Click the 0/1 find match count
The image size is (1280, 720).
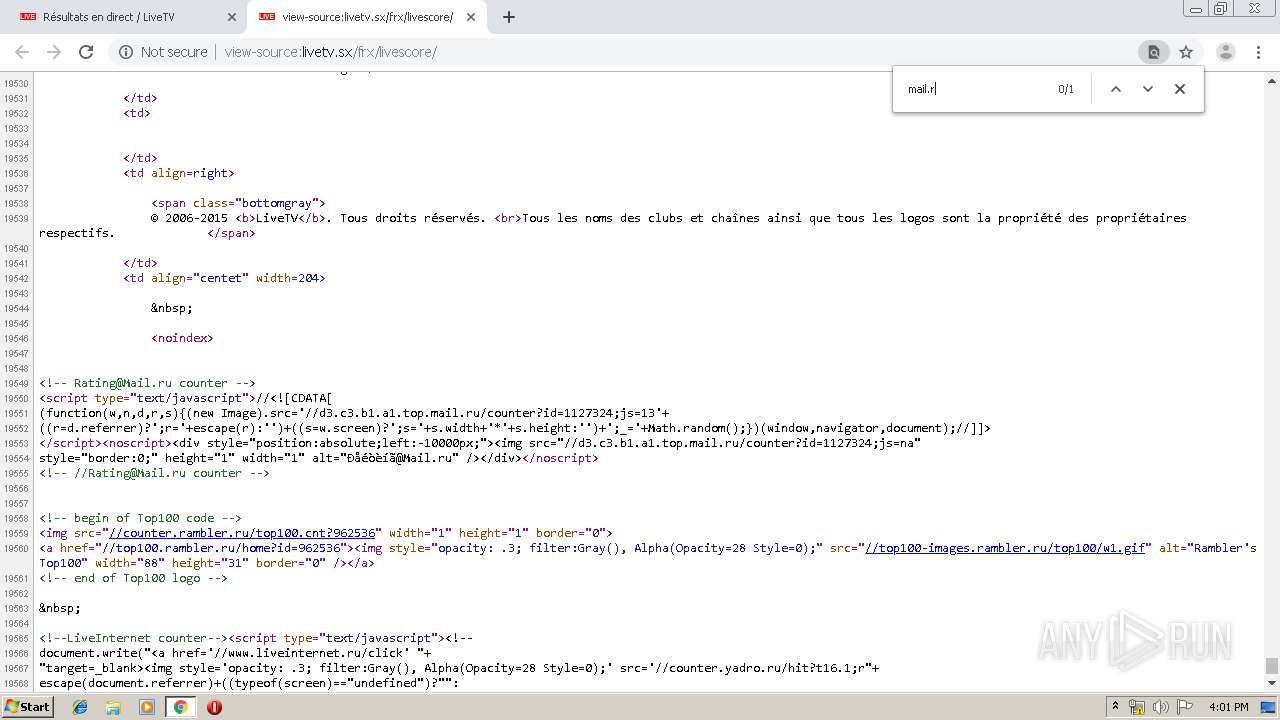(1066, 89)
